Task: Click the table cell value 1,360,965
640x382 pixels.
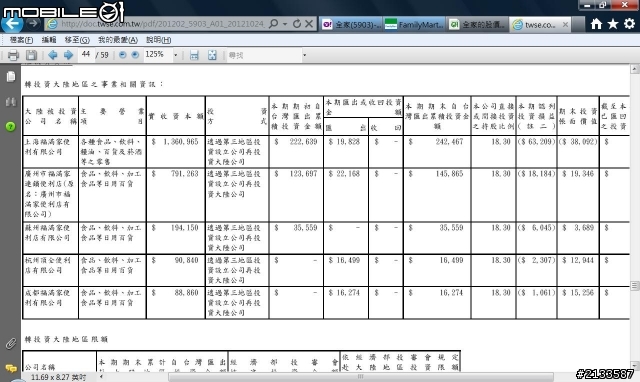Action: coord(181,142)
